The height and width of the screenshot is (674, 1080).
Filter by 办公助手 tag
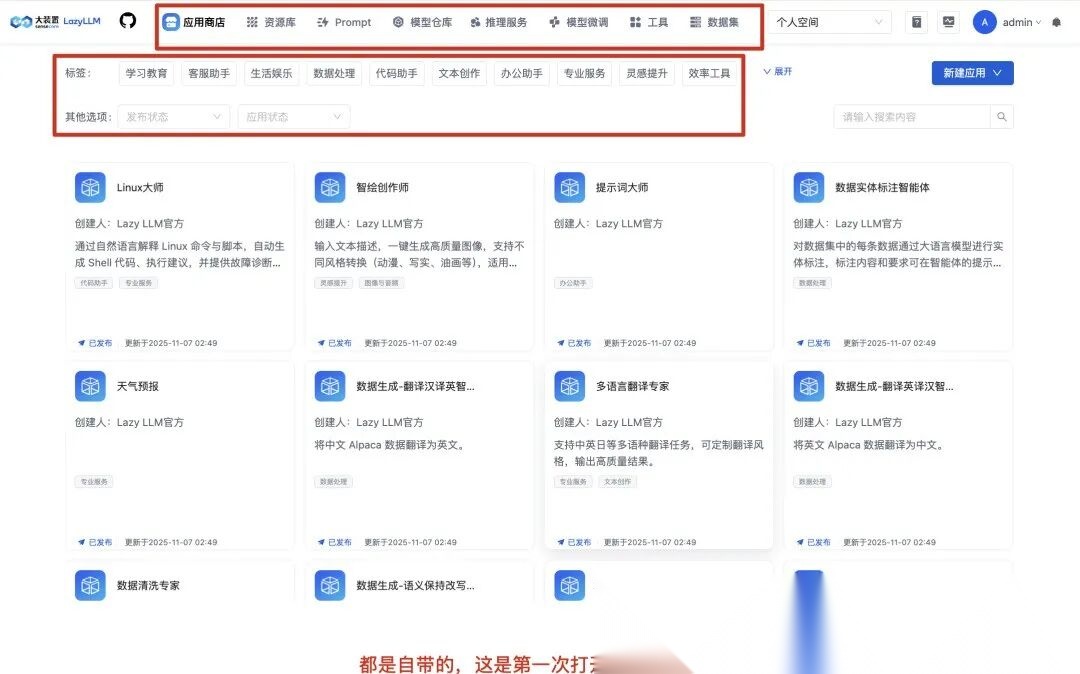tap(521, 73)
